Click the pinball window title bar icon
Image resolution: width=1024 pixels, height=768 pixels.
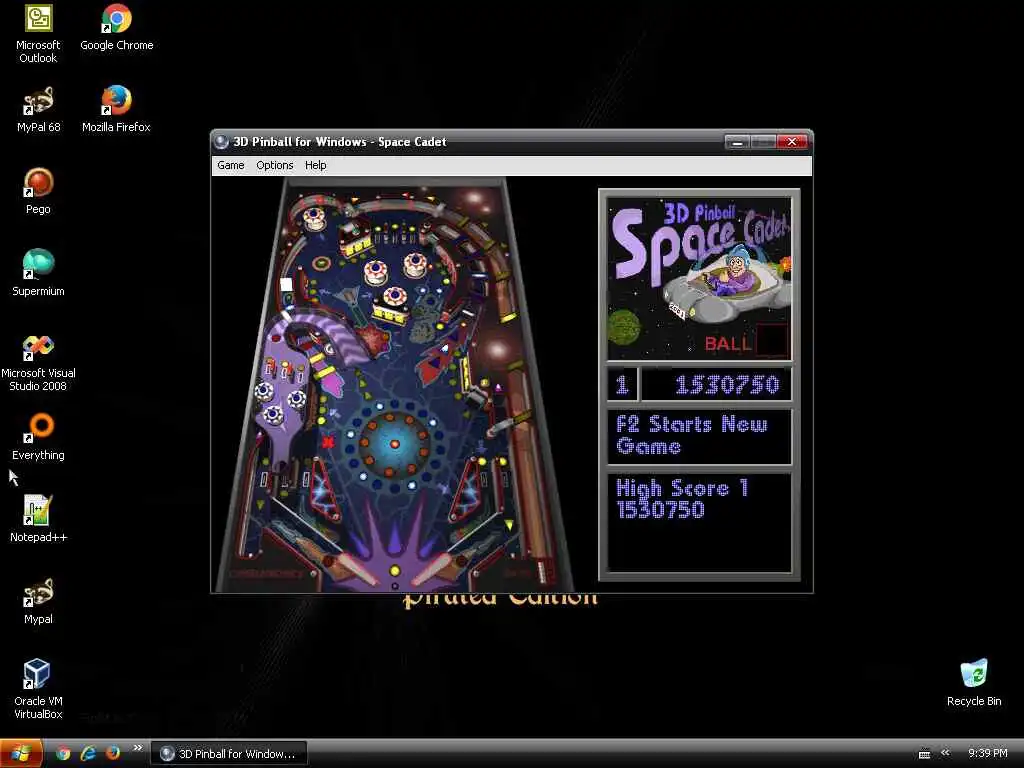click(222, 142)
